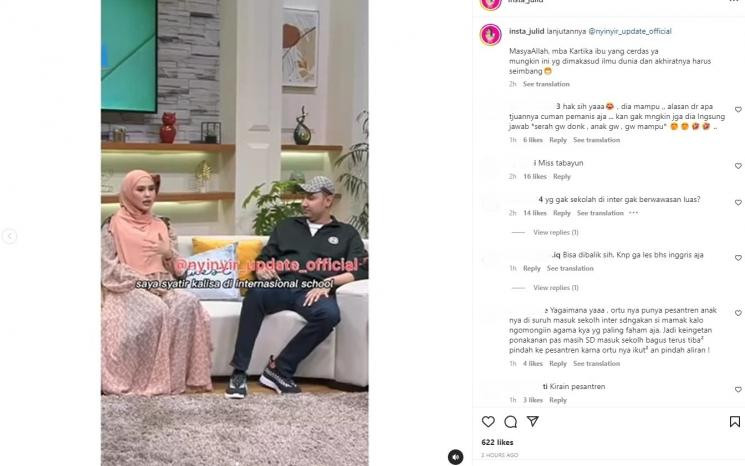Image resolution: width=745 pixels, height=466 pixels.
Task: Open the comment bubble icon
Action: pyautogui.click(x=511, y=421)
